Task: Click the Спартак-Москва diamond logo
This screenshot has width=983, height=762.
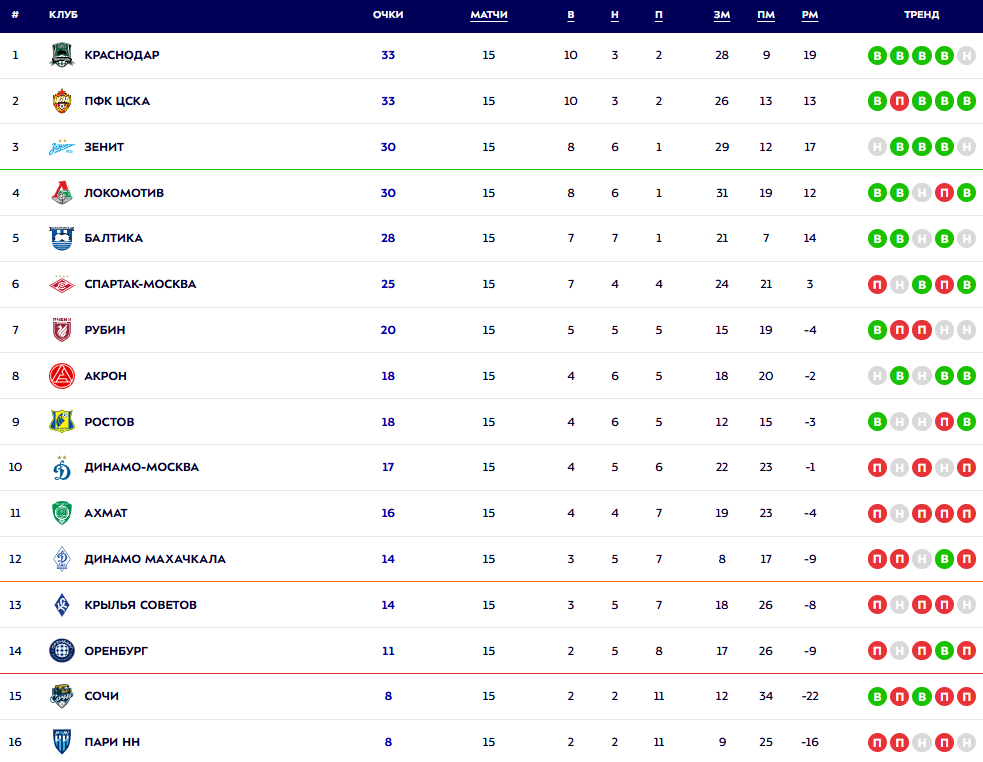Action: 62,284
